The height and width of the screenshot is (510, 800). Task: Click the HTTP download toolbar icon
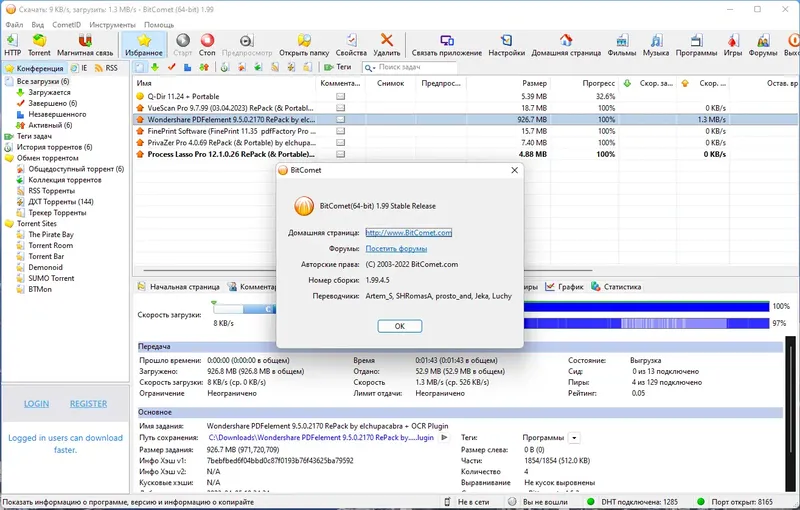pyautogui.click(x=12, y=40)
